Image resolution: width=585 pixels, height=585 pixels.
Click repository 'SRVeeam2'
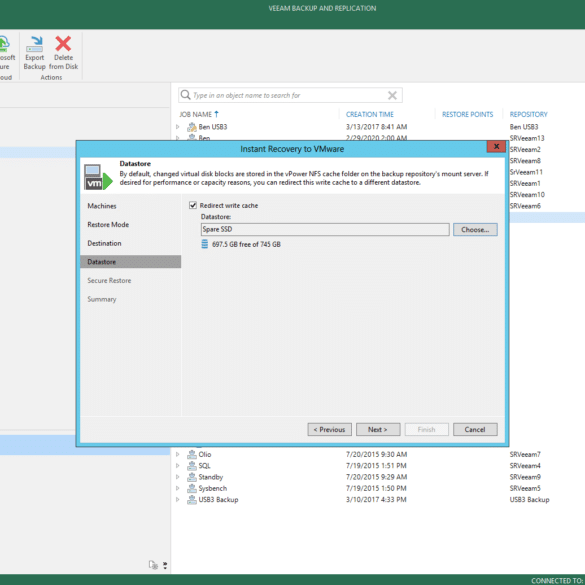[x=525, y=149]
